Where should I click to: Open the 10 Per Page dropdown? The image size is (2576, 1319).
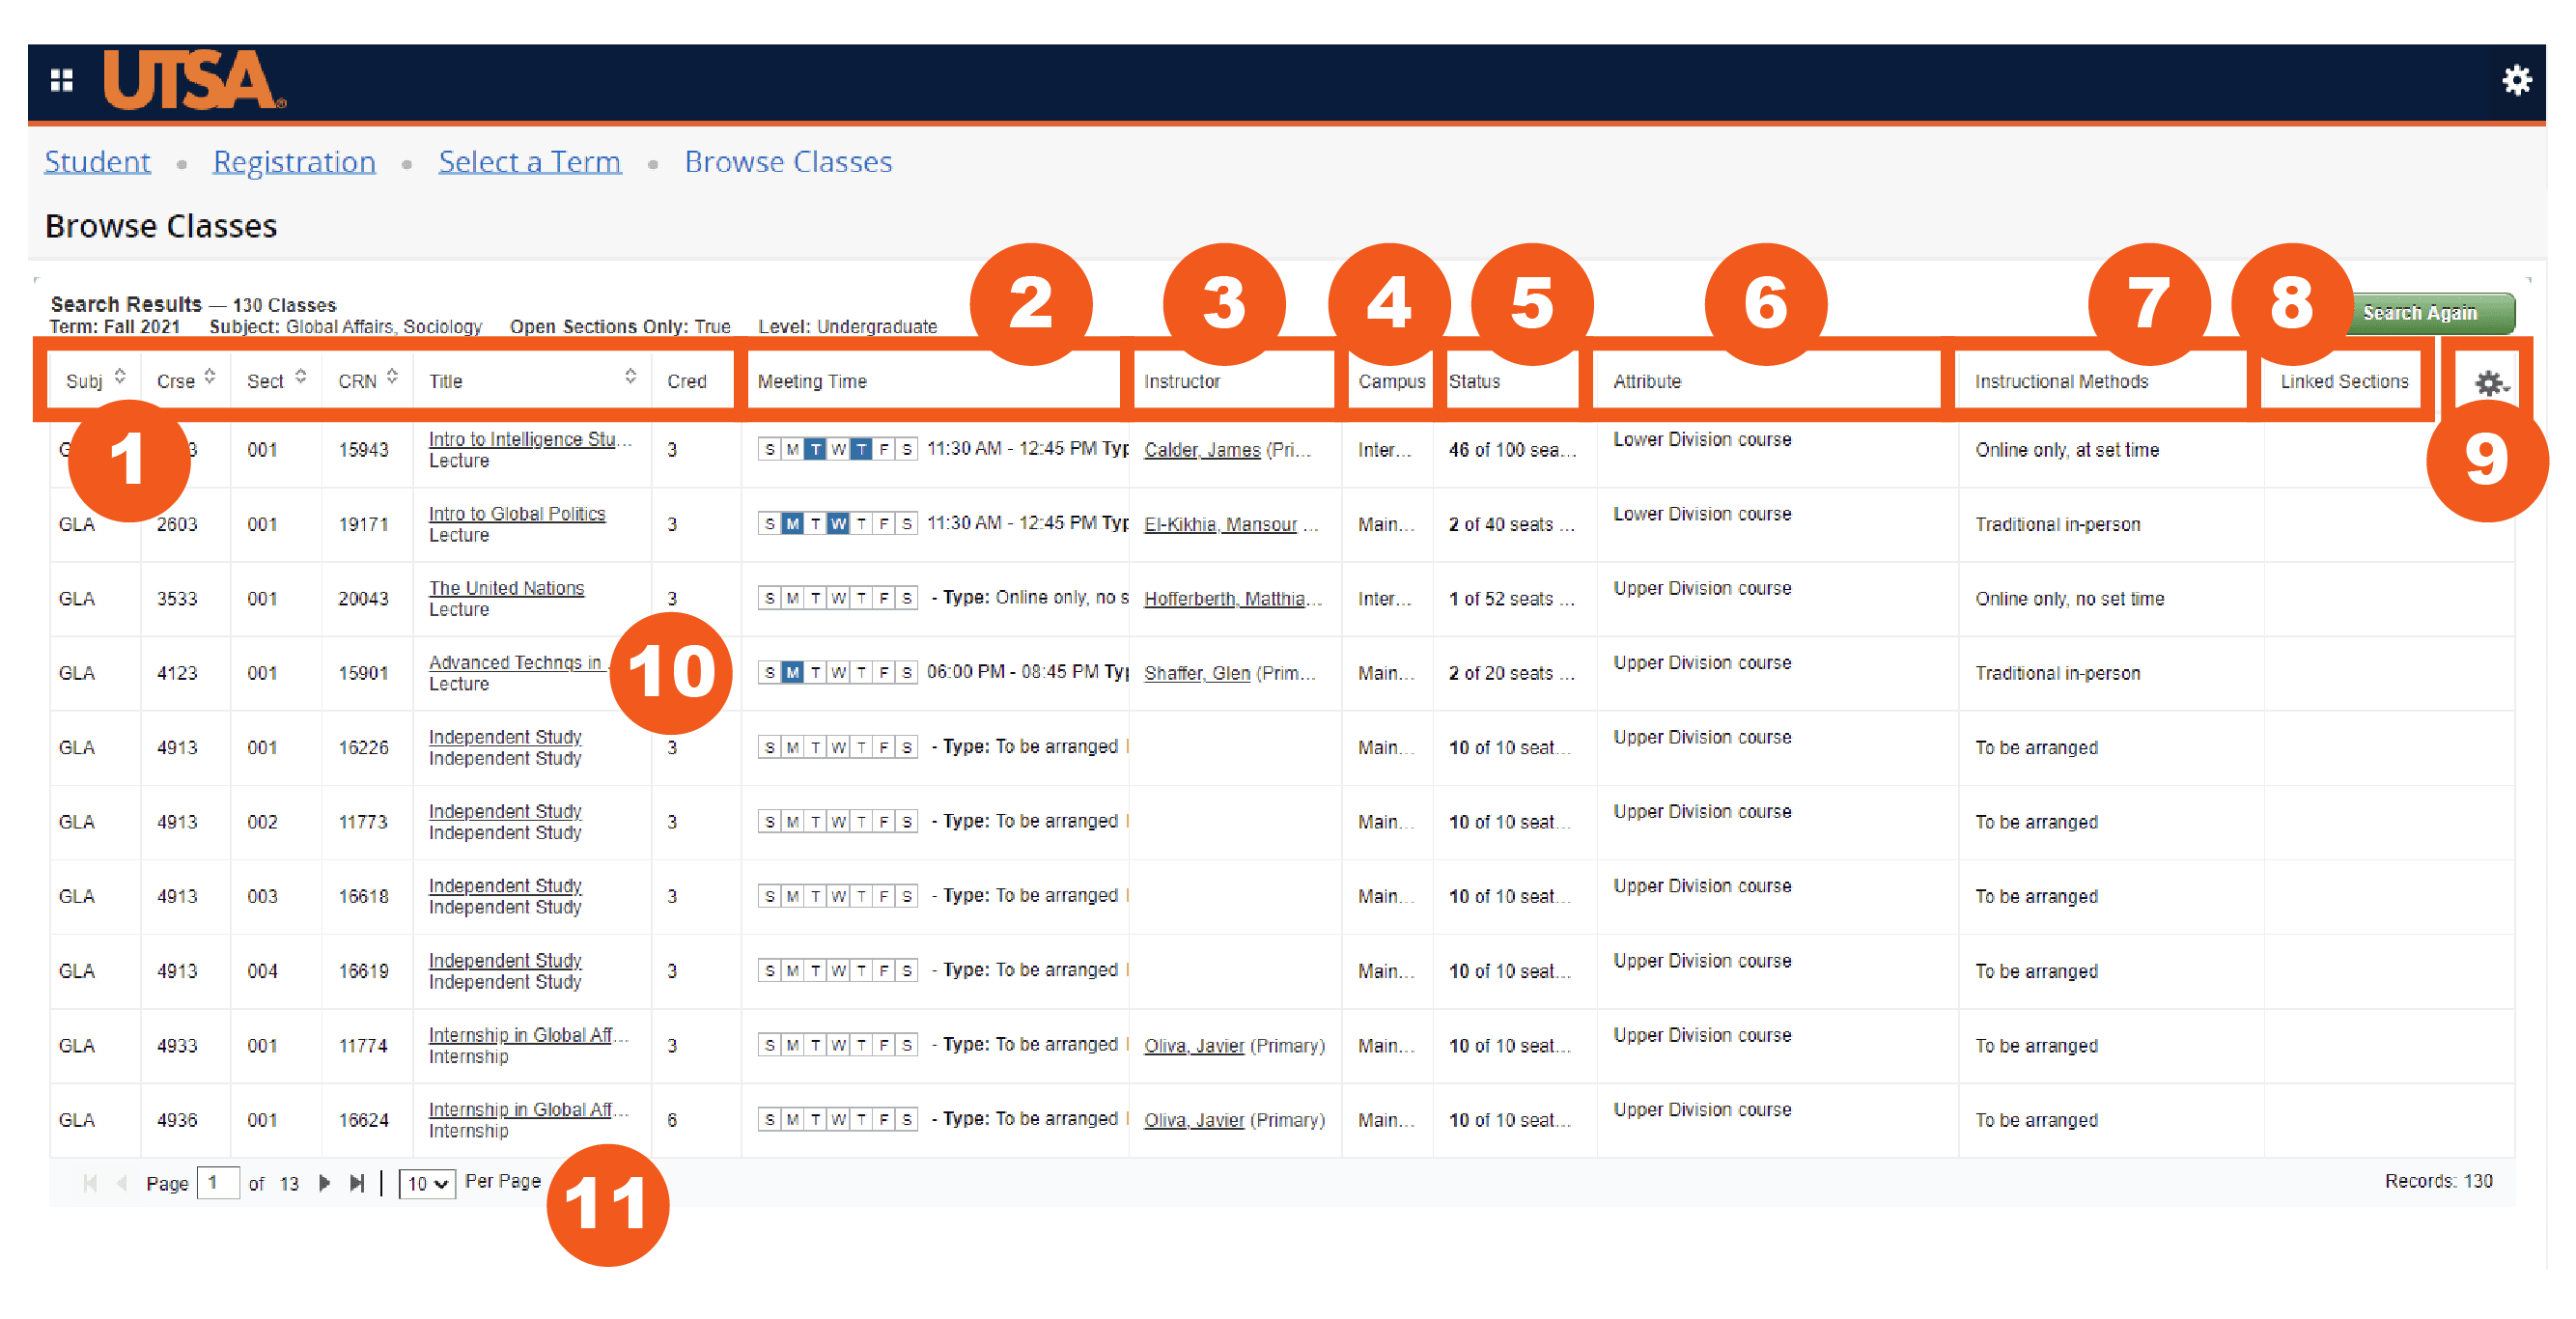427,1184
